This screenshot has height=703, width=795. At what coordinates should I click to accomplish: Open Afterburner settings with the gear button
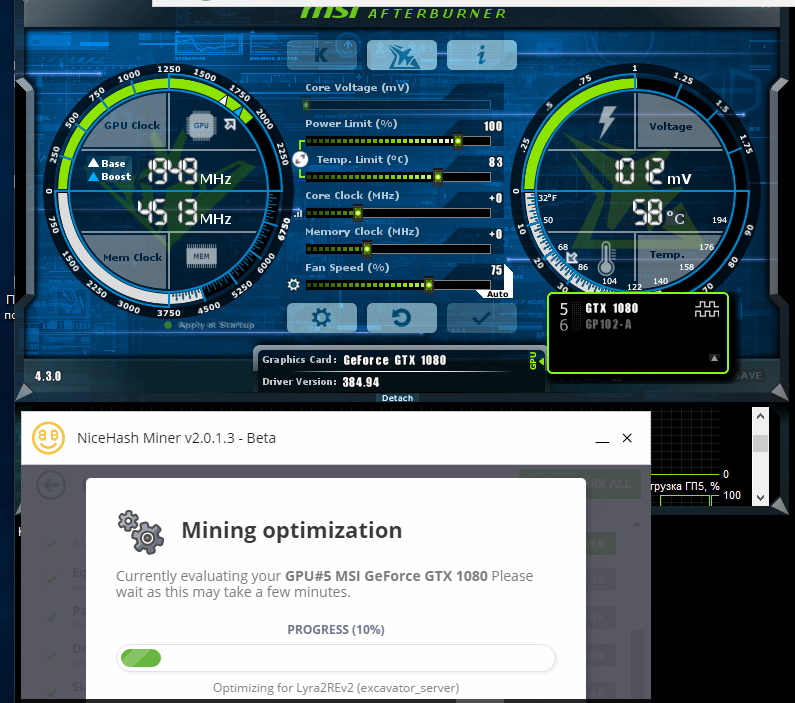[321, 318]
